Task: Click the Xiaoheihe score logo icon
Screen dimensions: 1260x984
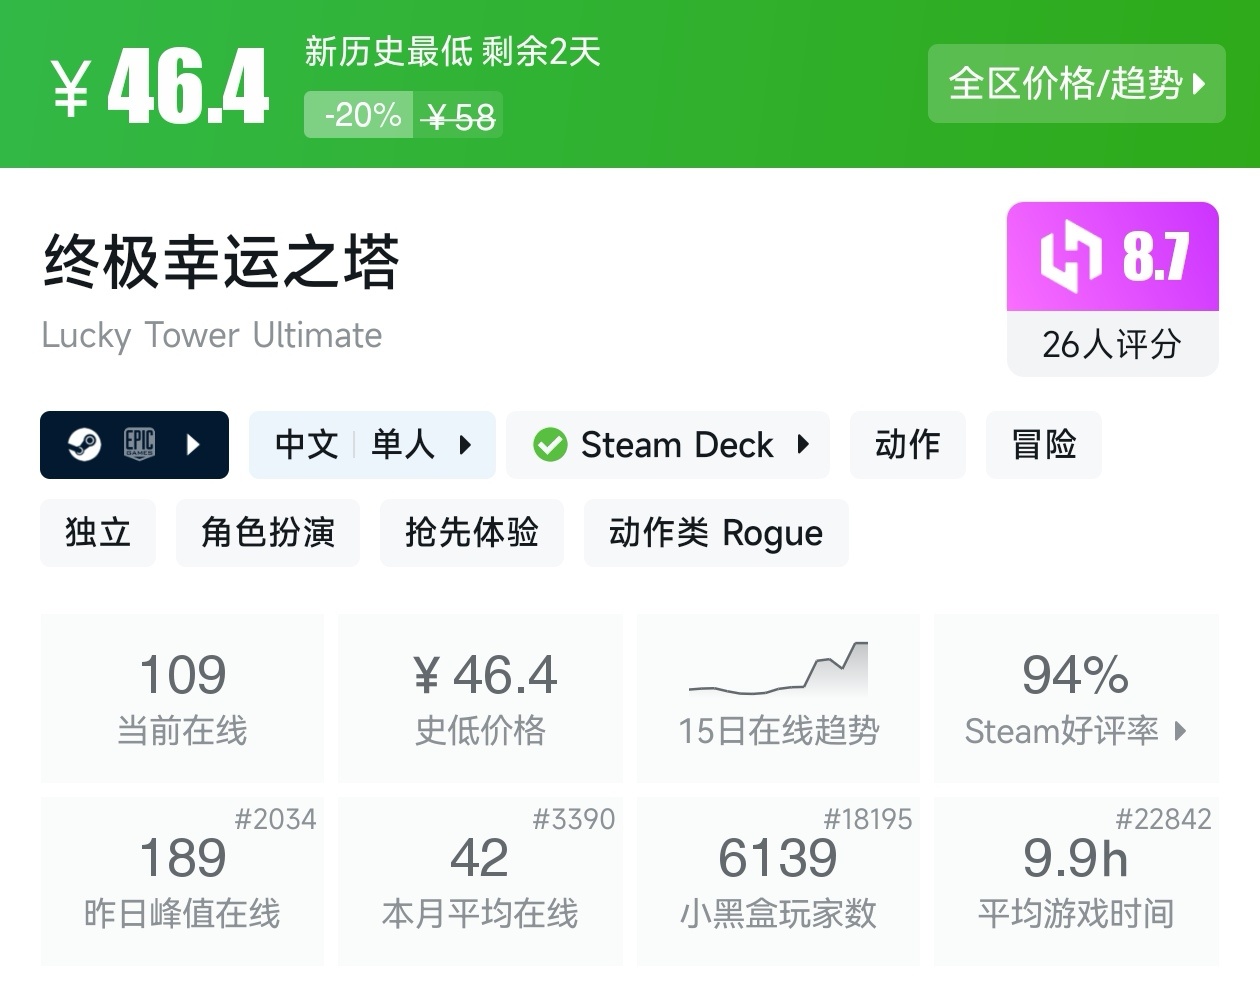Action: (1071, 257)
